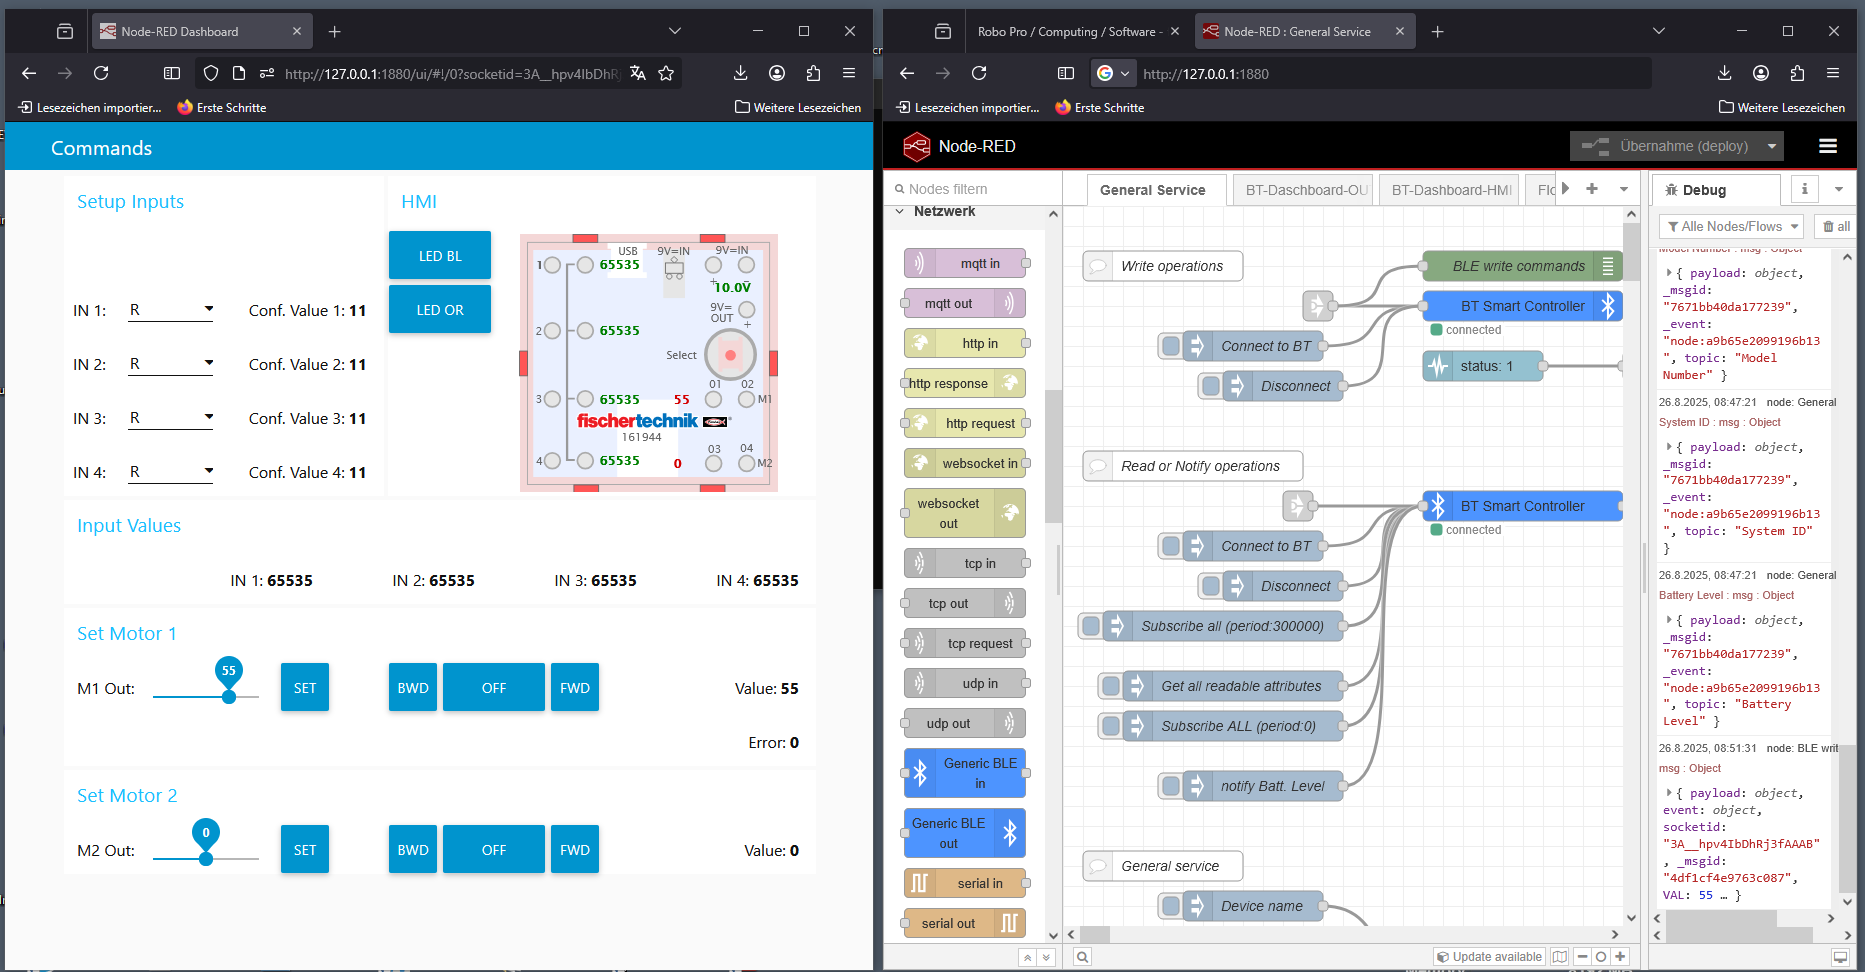This screenshot has width=1865, height=972.
Task: Zoom in the flow canvas
Action: 1620,957
